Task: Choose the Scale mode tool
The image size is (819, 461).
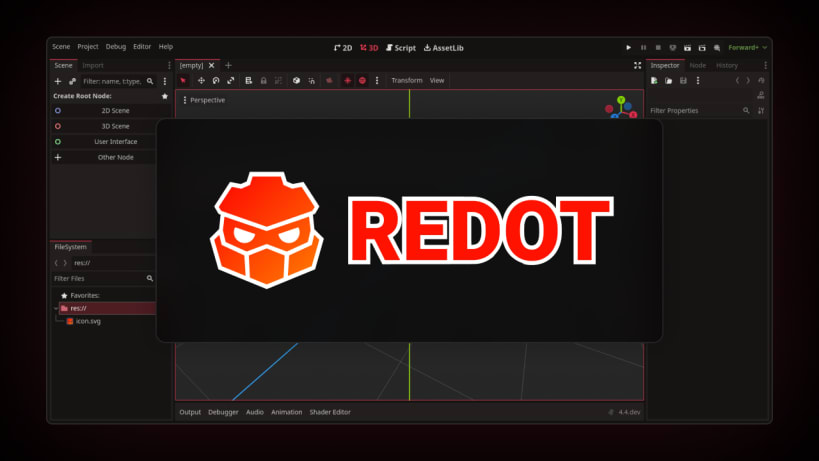Action: (230, 80)
